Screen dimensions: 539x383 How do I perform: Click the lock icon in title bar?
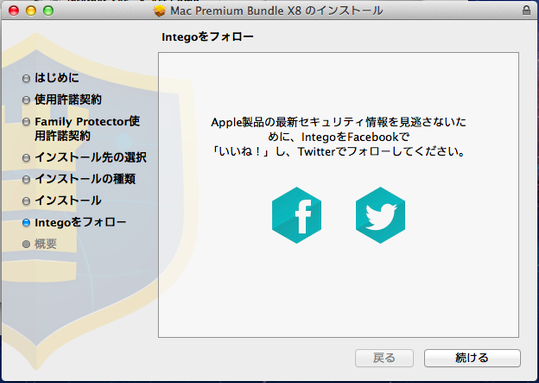pyautogui.click(x=526, y=10)
